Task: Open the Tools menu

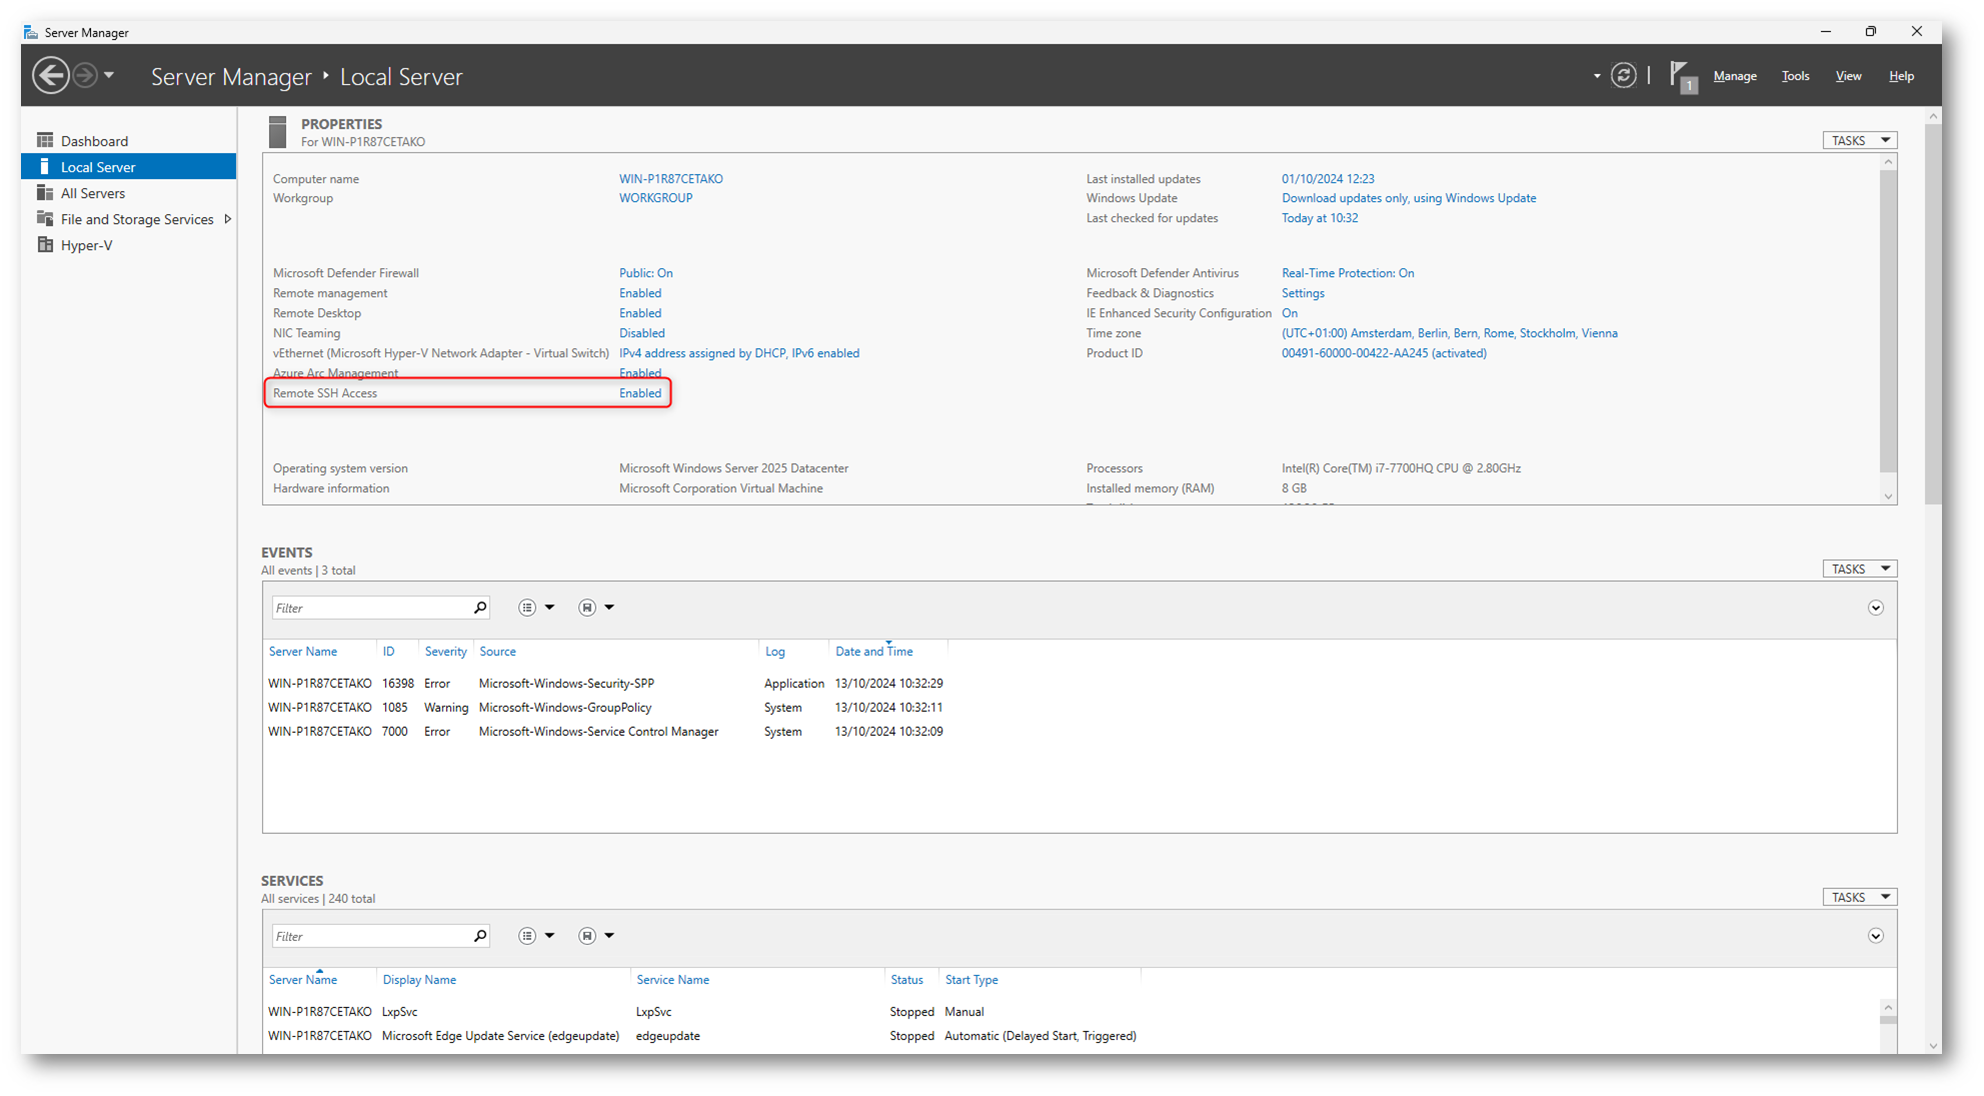Action: (x=1795, y=76)
